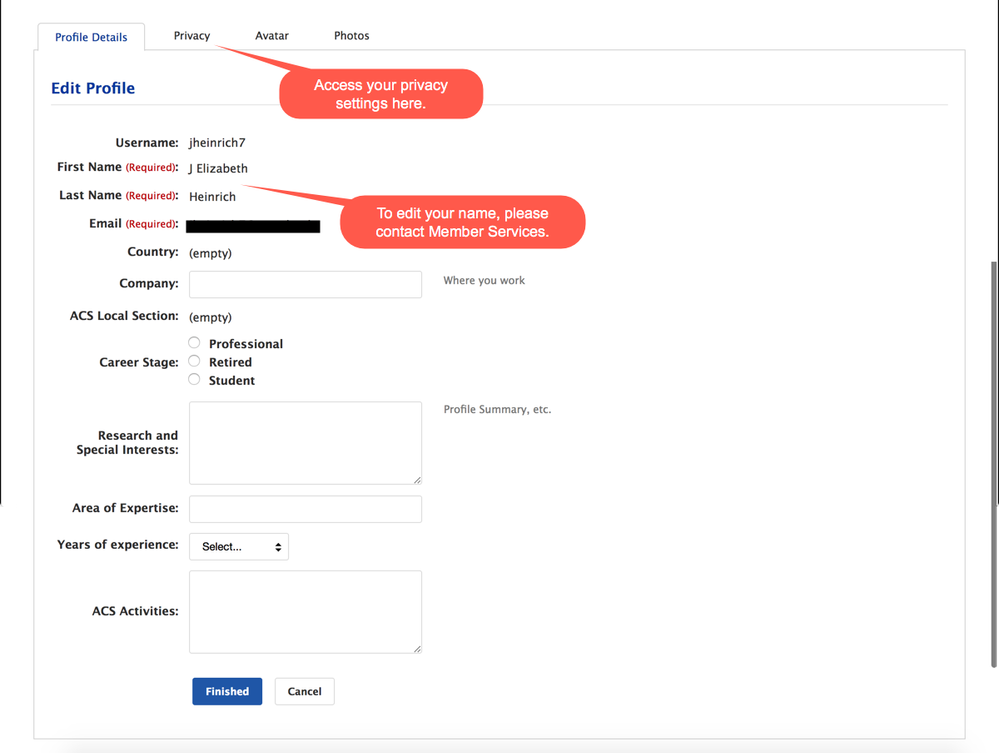Click the Research textarea resize handle

pos(417,480)
